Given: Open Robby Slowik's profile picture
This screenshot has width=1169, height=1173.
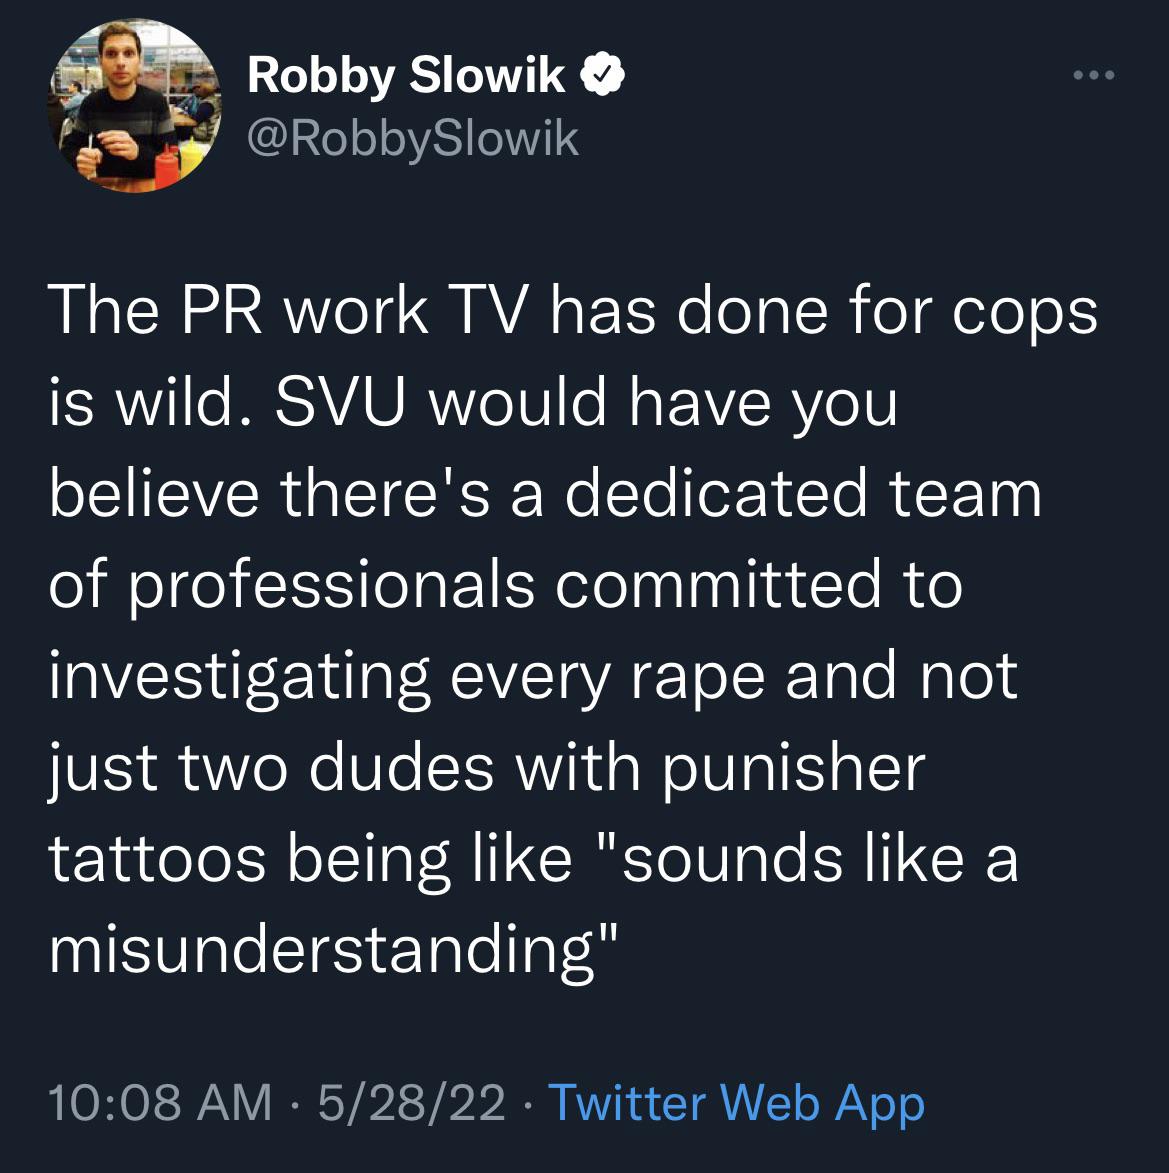Looking at the screenshot, I should click(x=134, y=105).
